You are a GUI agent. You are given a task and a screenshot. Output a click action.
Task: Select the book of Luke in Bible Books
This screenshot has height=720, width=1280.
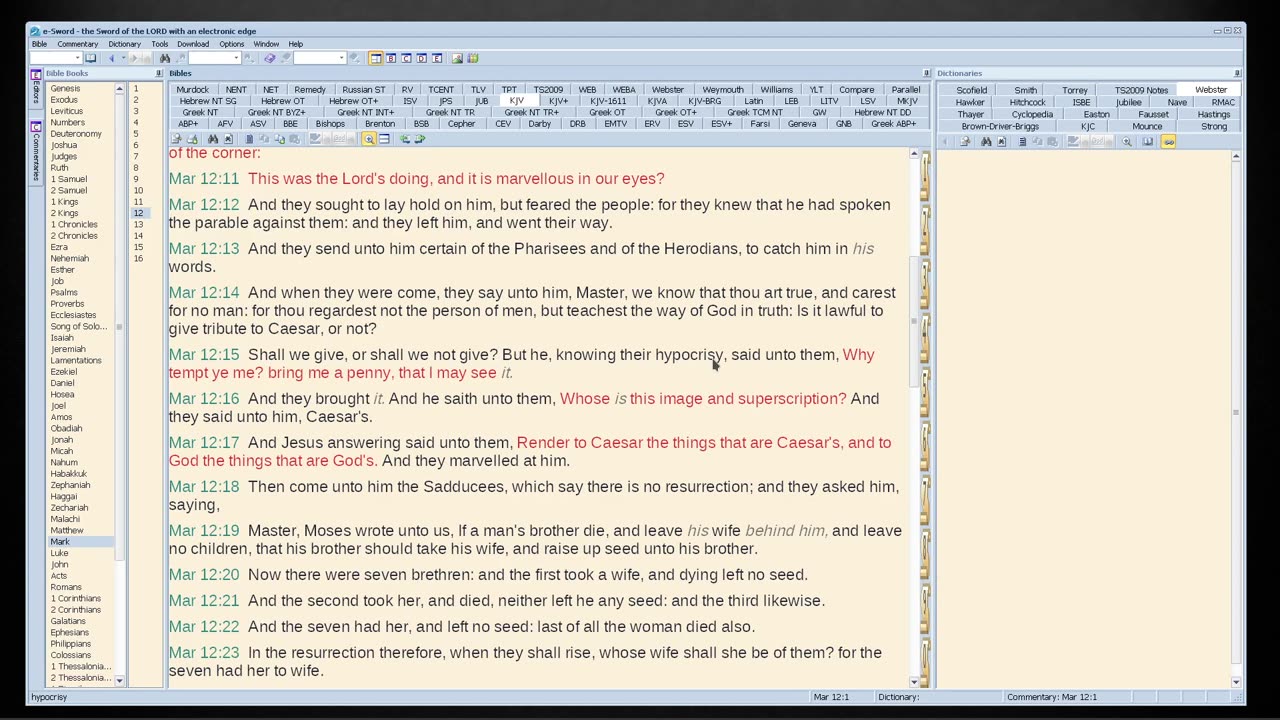60,553
